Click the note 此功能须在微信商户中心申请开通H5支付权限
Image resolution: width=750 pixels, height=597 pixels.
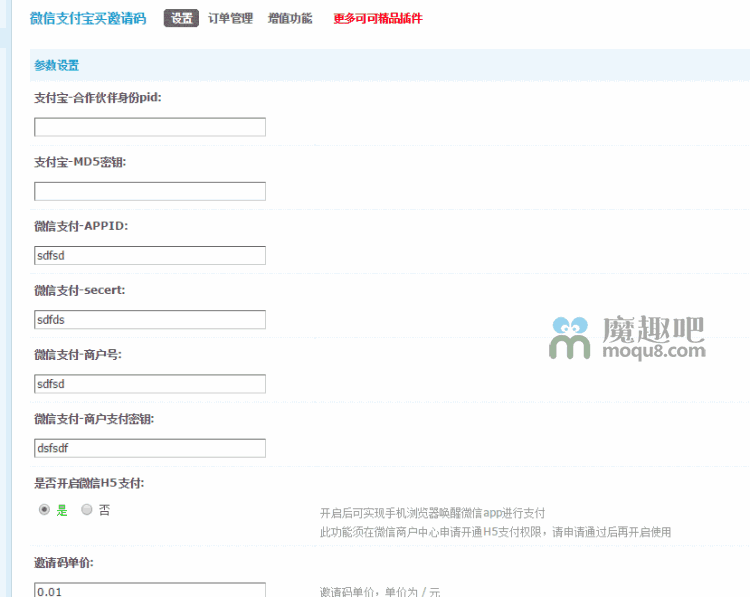point(430,532)
